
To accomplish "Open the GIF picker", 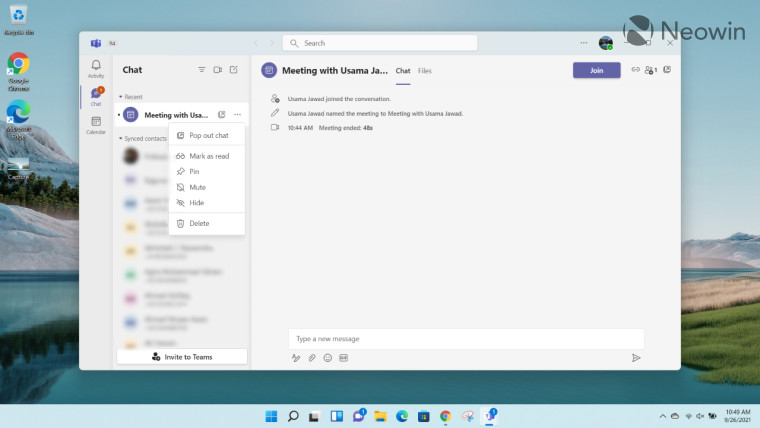I will tap(344, 358).
